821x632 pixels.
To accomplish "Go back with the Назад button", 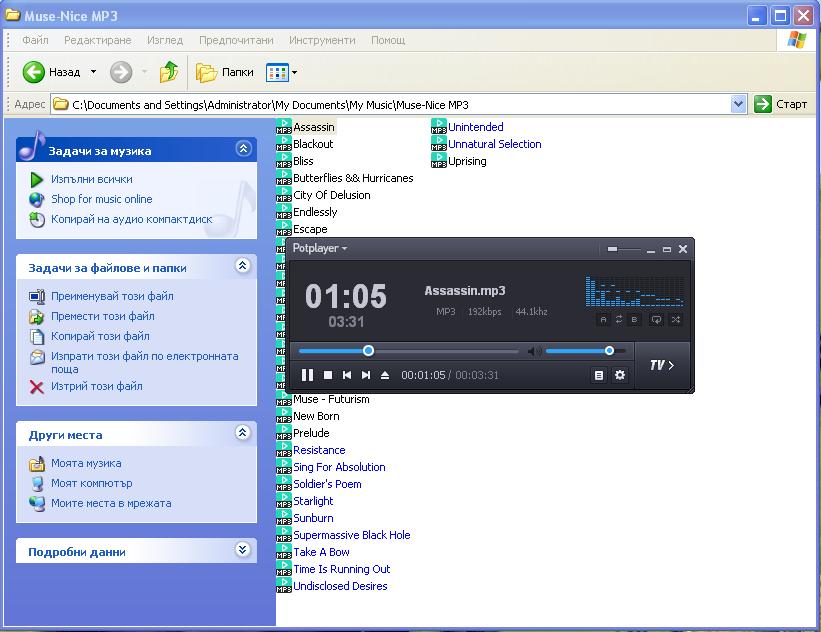I will pos(51,72).
